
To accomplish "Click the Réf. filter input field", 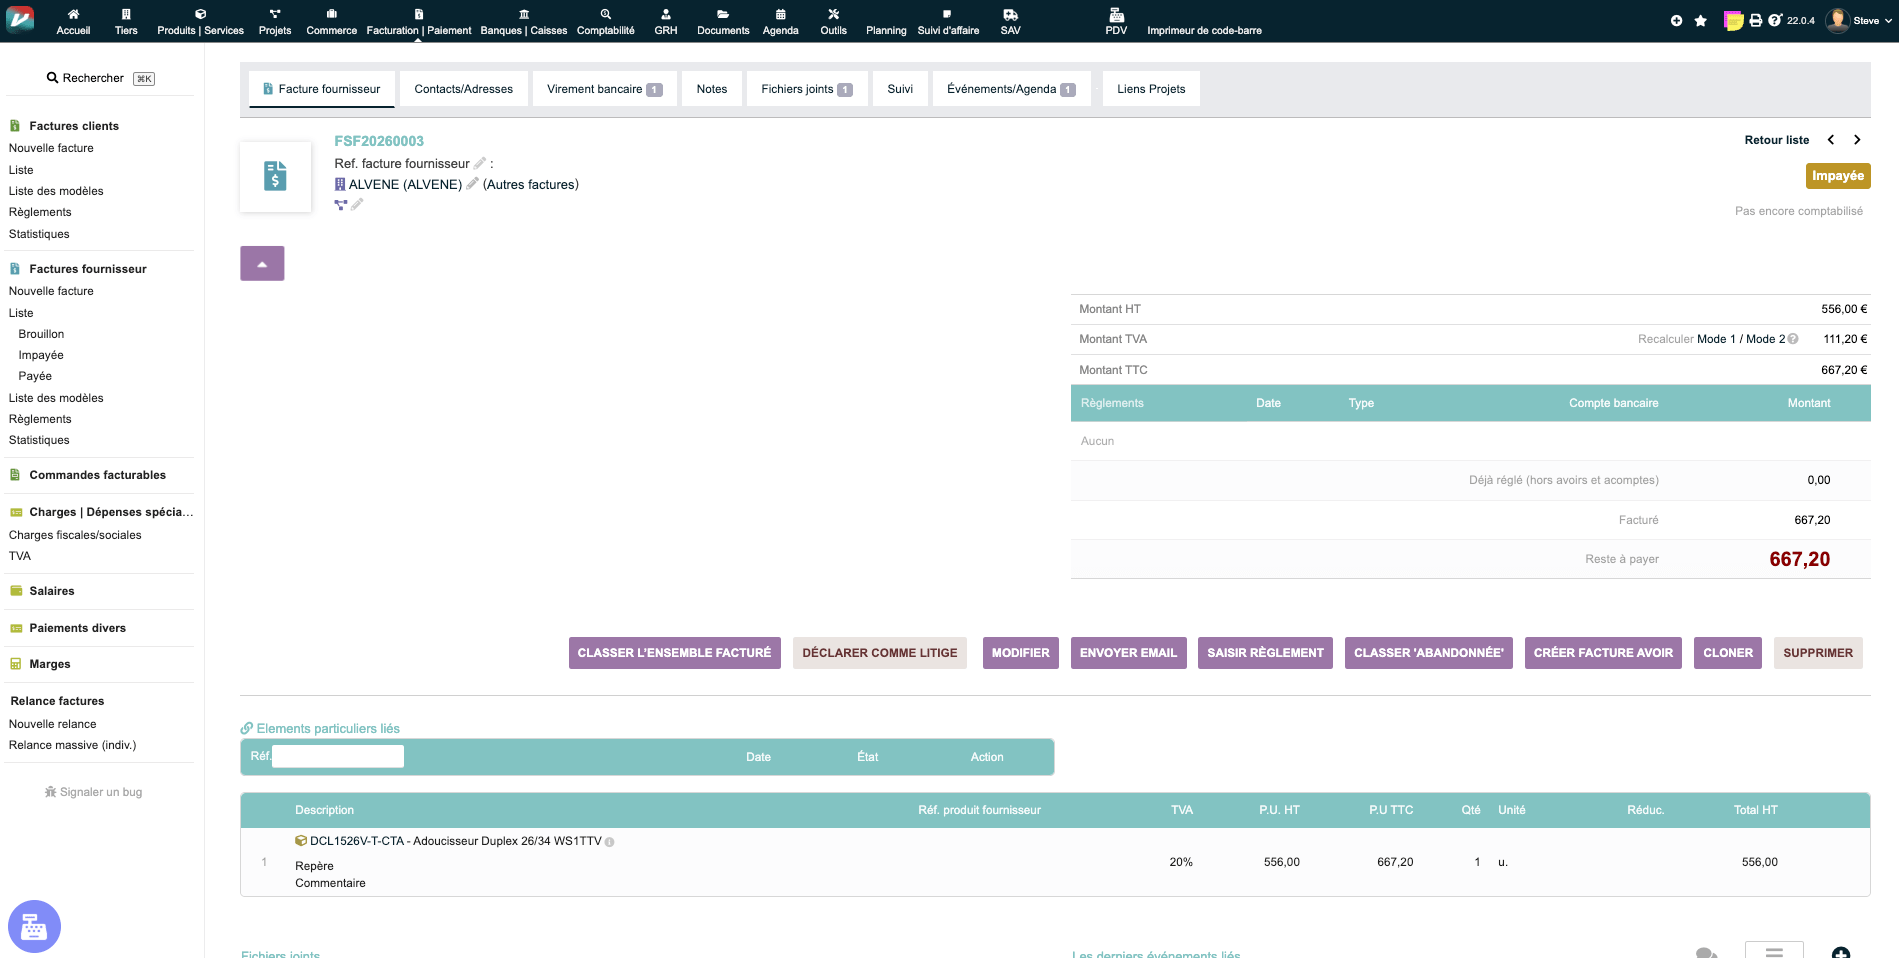I will tap(338, 757).
